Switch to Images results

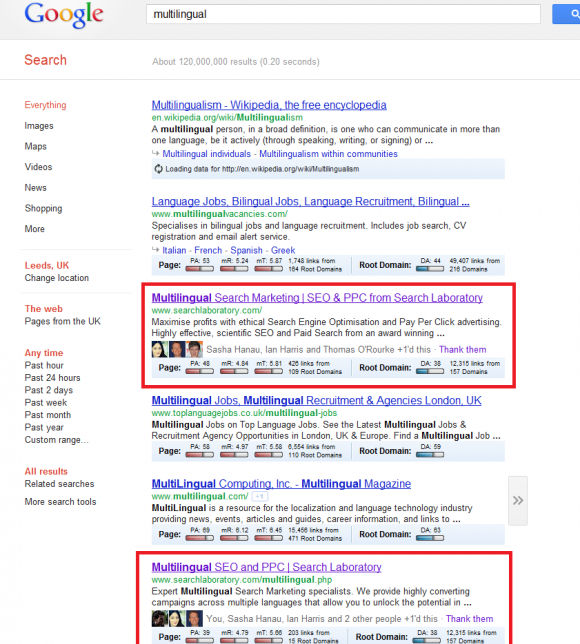(39, 126)
